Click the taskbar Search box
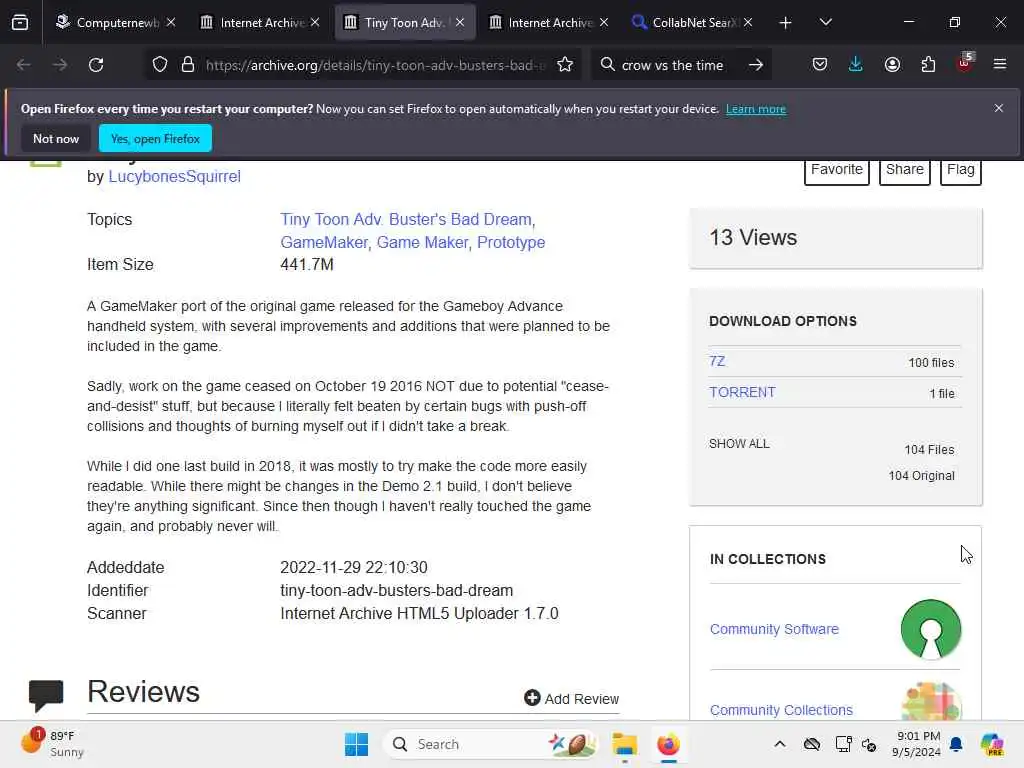Image resolution: width=1024 pixels, height=768 pixels. [490, 744]
